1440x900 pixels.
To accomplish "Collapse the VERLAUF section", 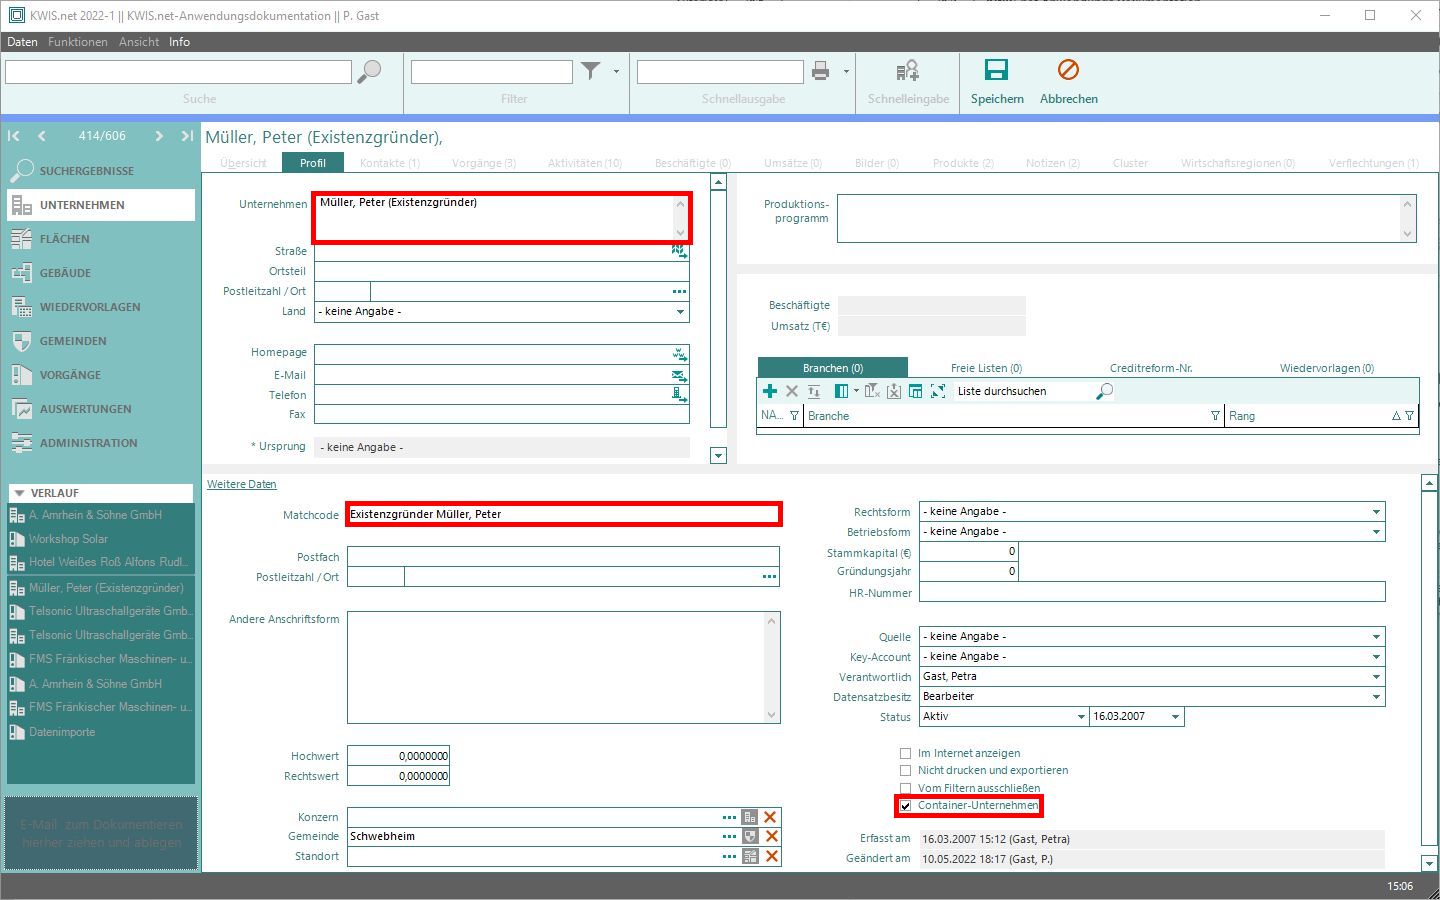I will pos(19,493).
